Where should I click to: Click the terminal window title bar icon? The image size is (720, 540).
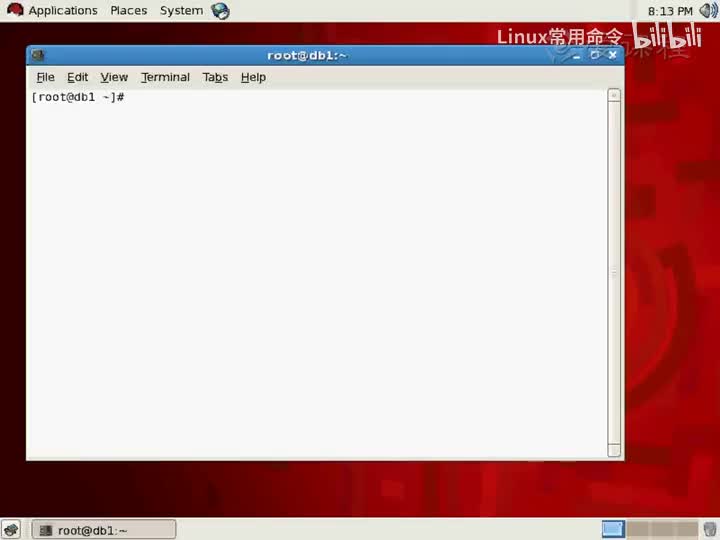[38, 56]
